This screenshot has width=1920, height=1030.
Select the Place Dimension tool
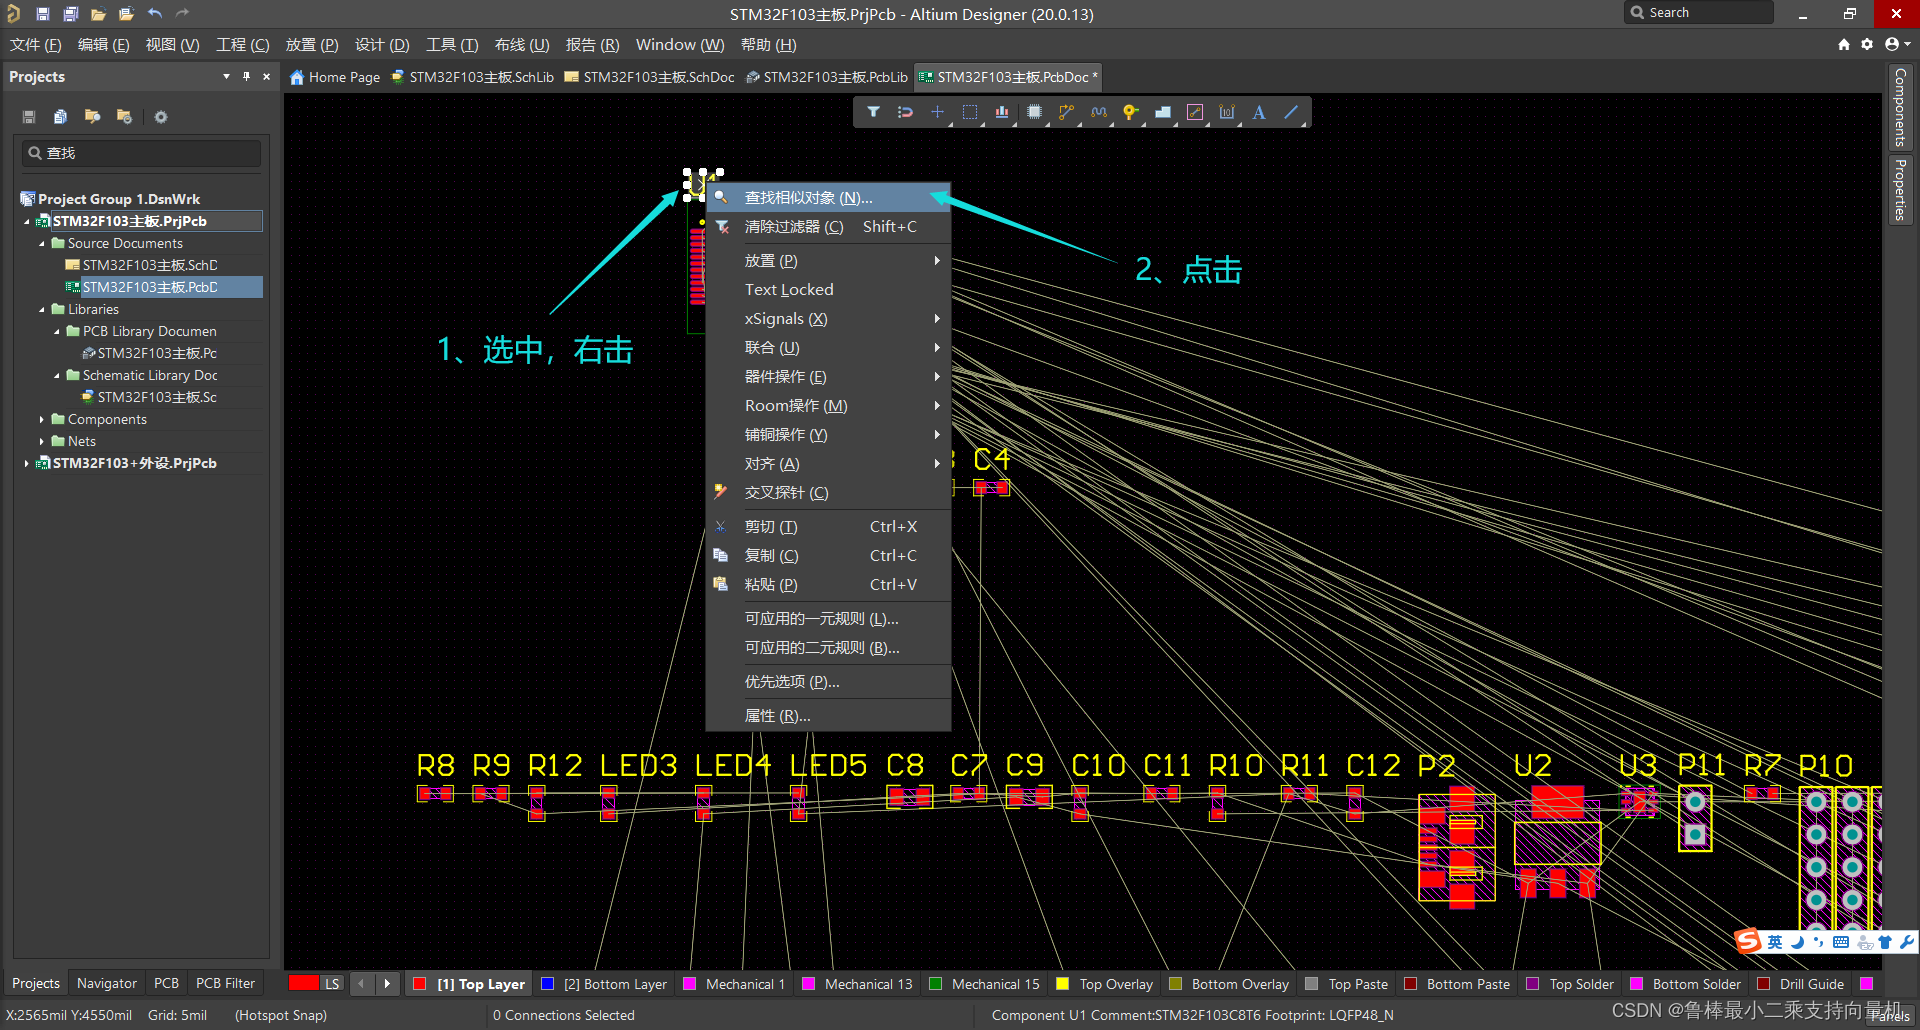tap(1226, 112)
